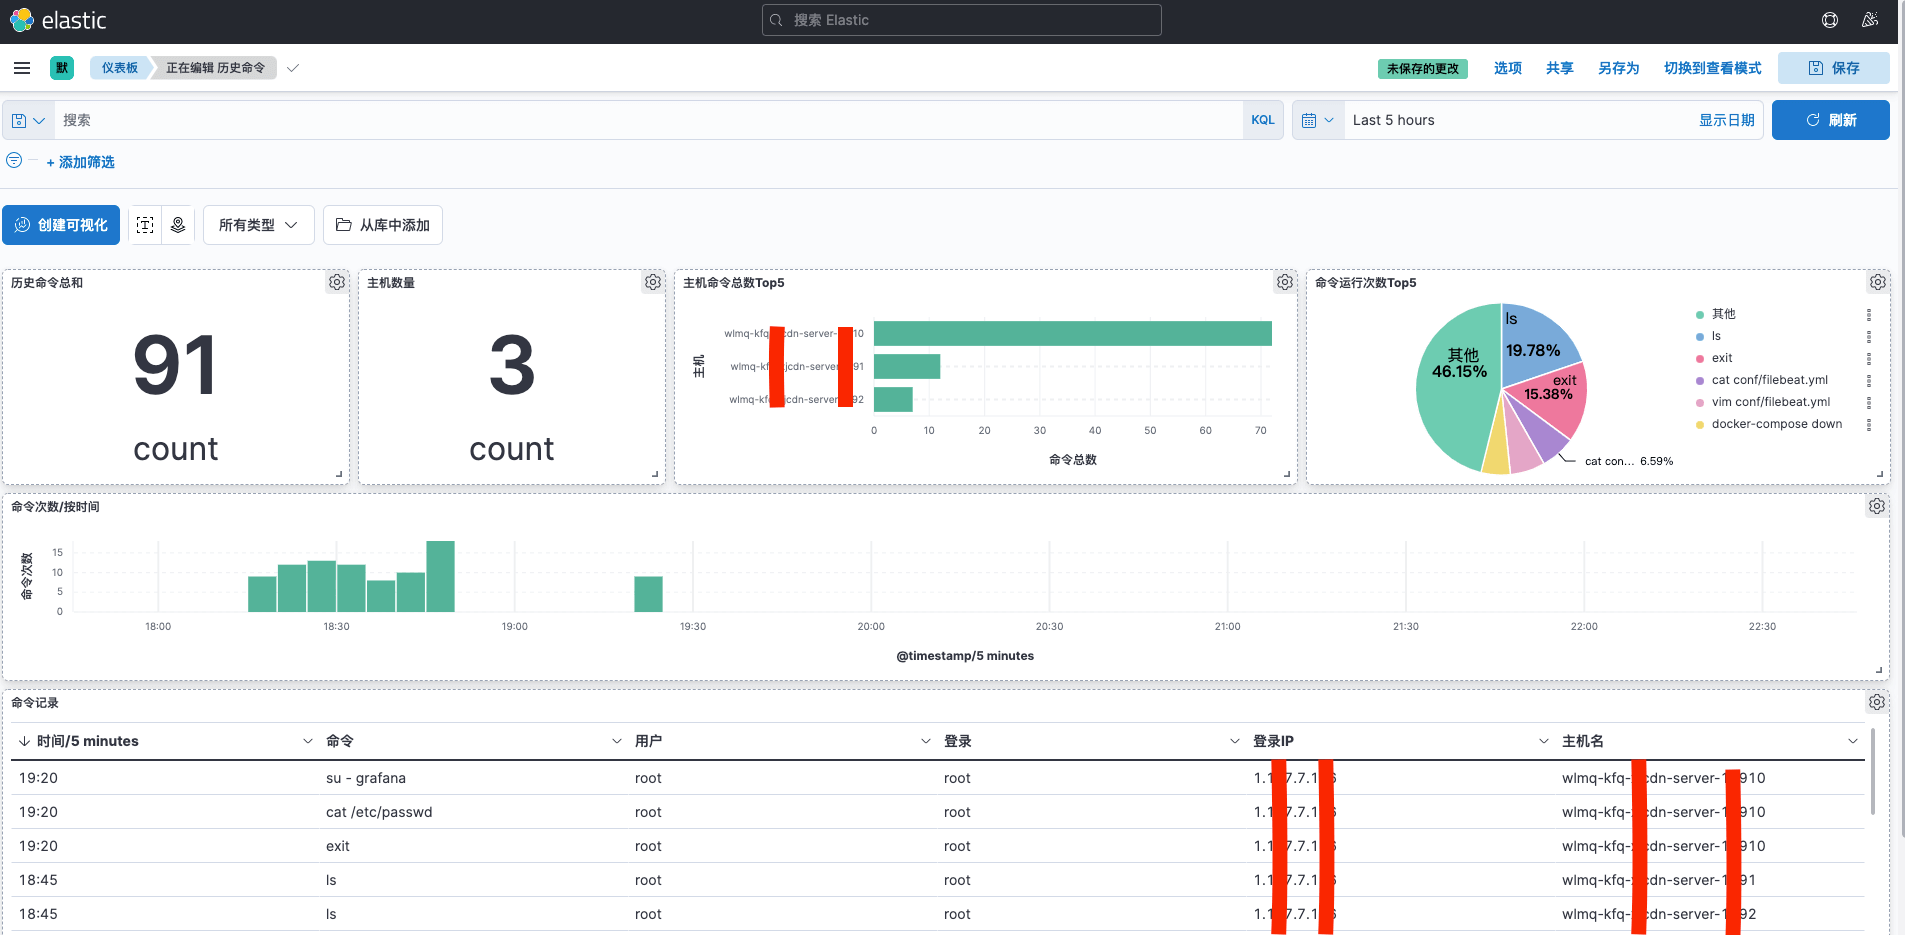Screen dimensions: 1905x935
Task: Add a text markdown panel icon
Action: (x=145, y=225)
